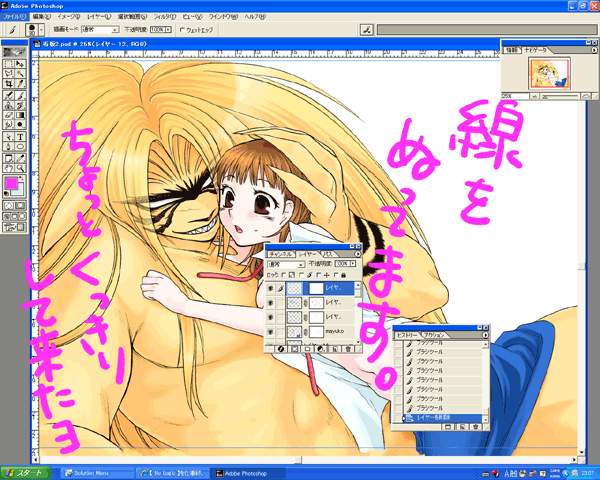Click the Windows Start (スタート) button
Viewport: 600px width, 480px height.
(26, 473)
